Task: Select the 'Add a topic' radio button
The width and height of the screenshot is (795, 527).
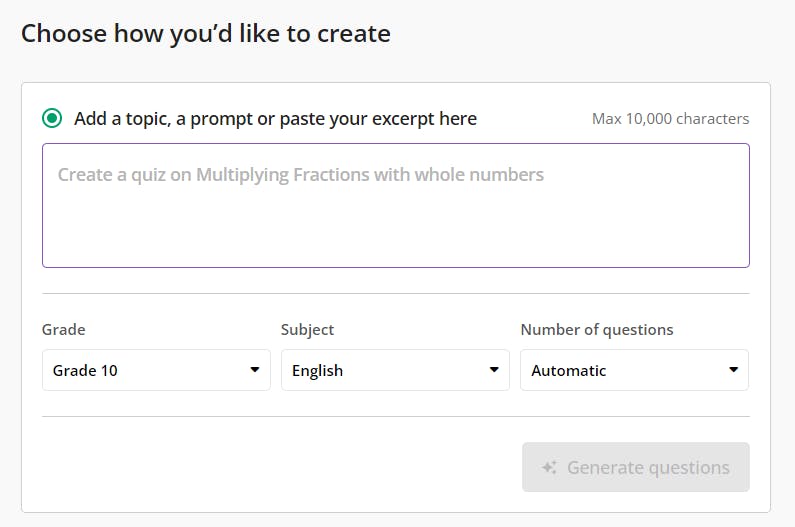Action: click(52, 118)
